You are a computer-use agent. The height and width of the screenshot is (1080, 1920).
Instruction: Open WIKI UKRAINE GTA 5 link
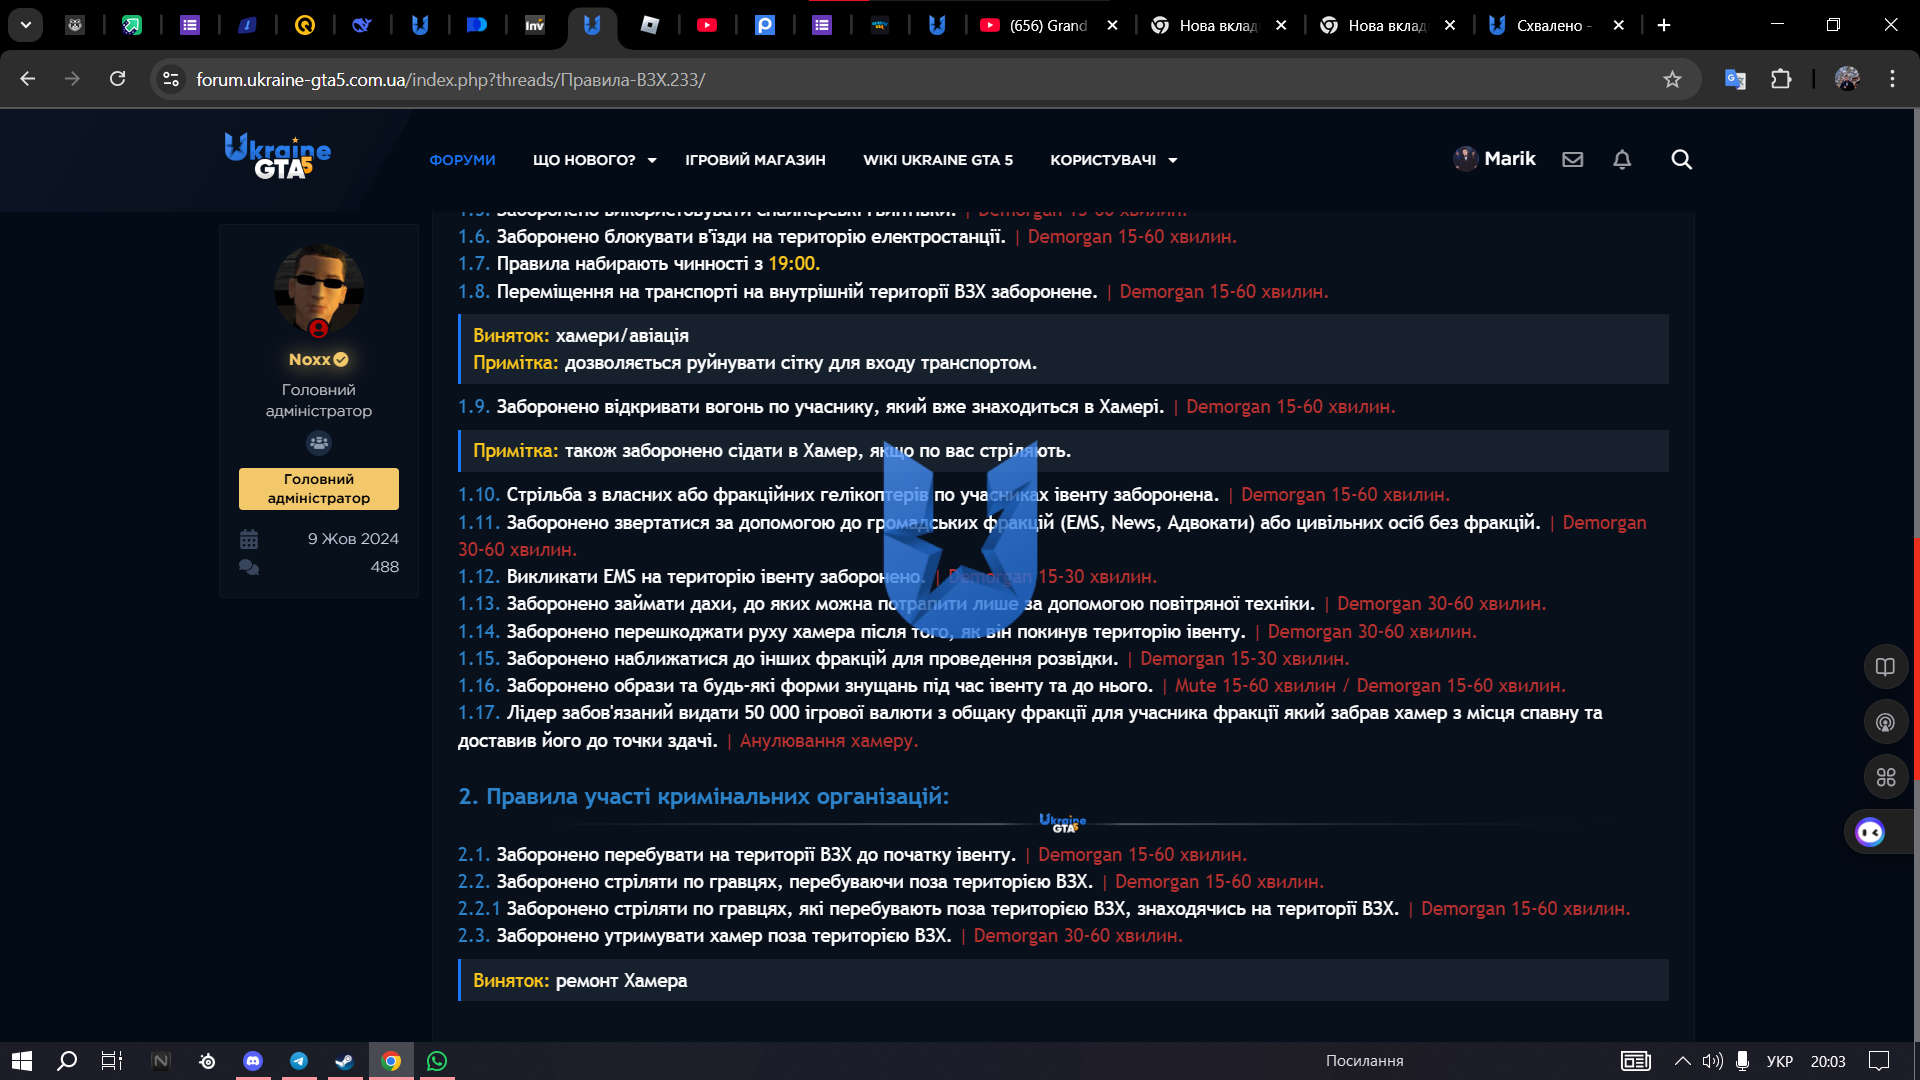click(938, 160)
